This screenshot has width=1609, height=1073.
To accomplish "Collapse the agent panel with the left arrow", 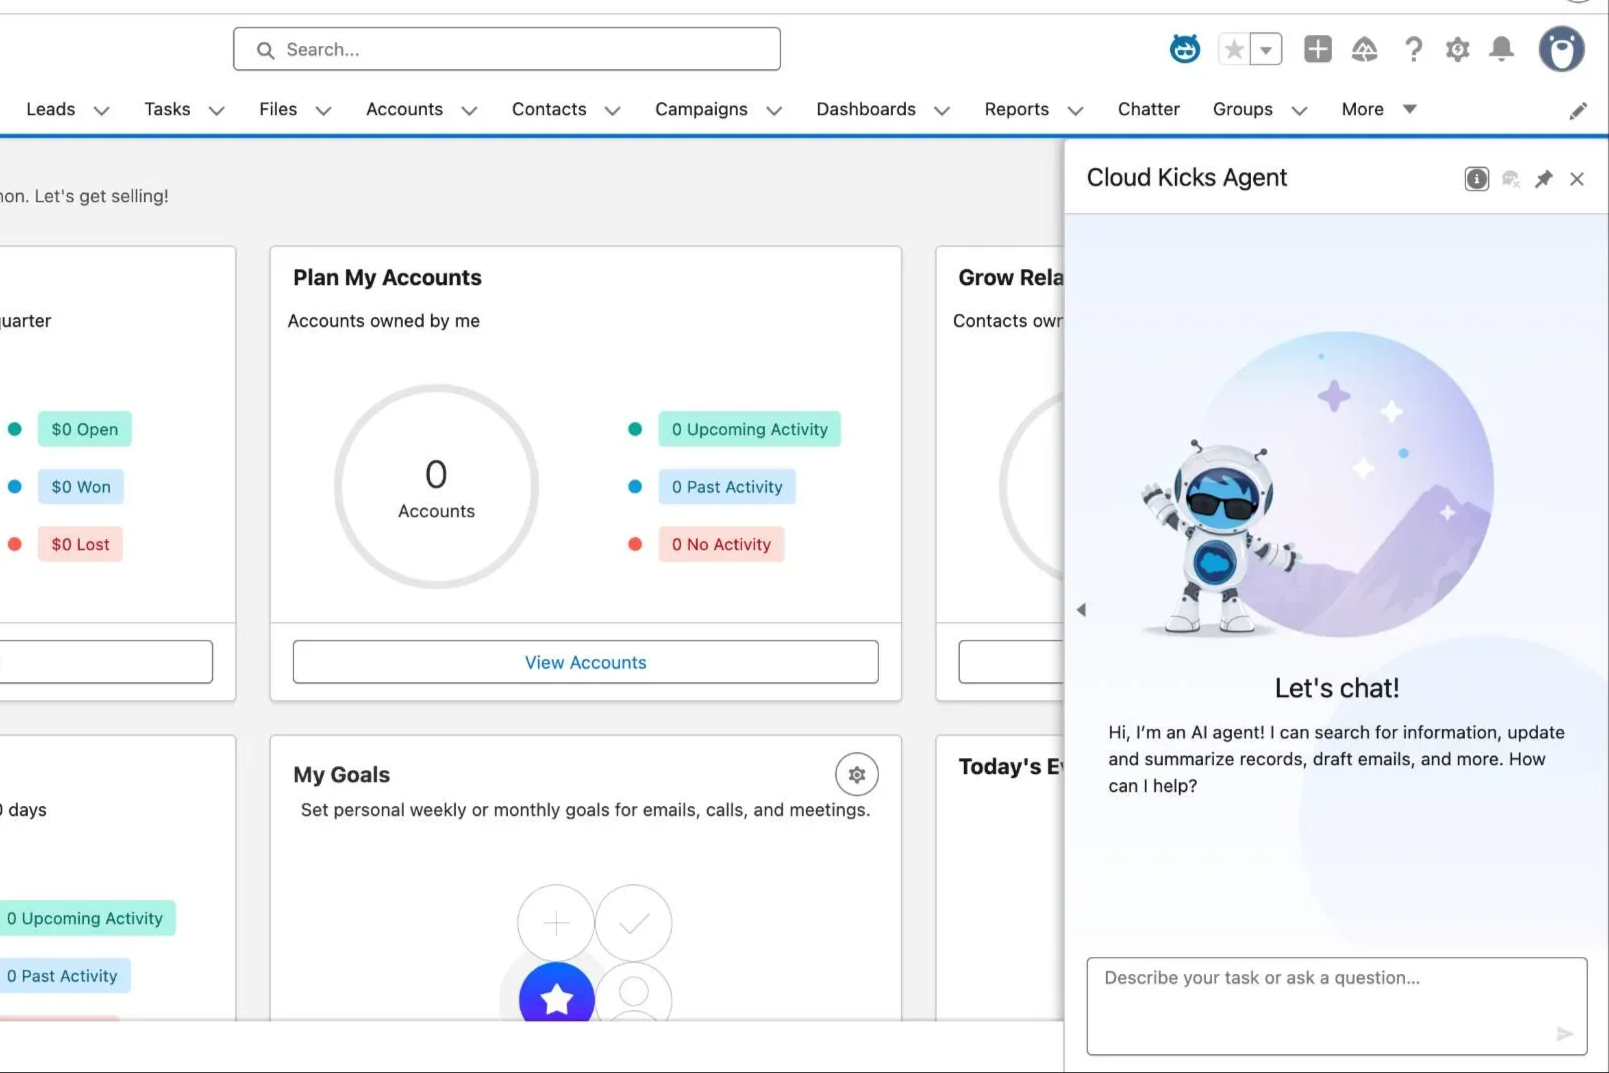I will pyautogui.click(x=1081, y=610).
